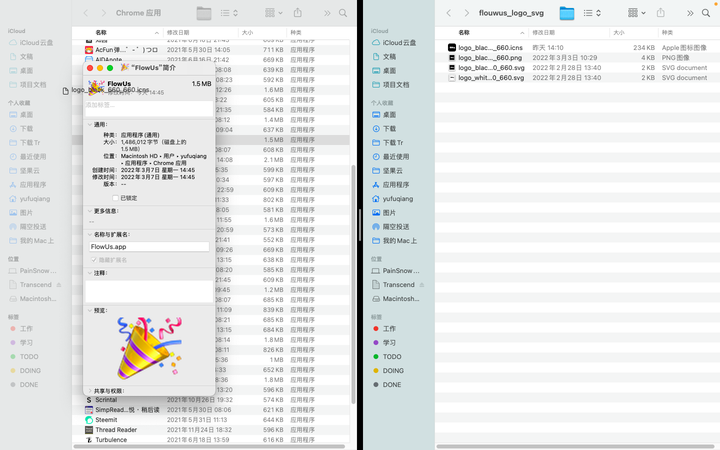720x450 pixels.
Task: Click the FlowUs app icon in info header
Action: 96,87
